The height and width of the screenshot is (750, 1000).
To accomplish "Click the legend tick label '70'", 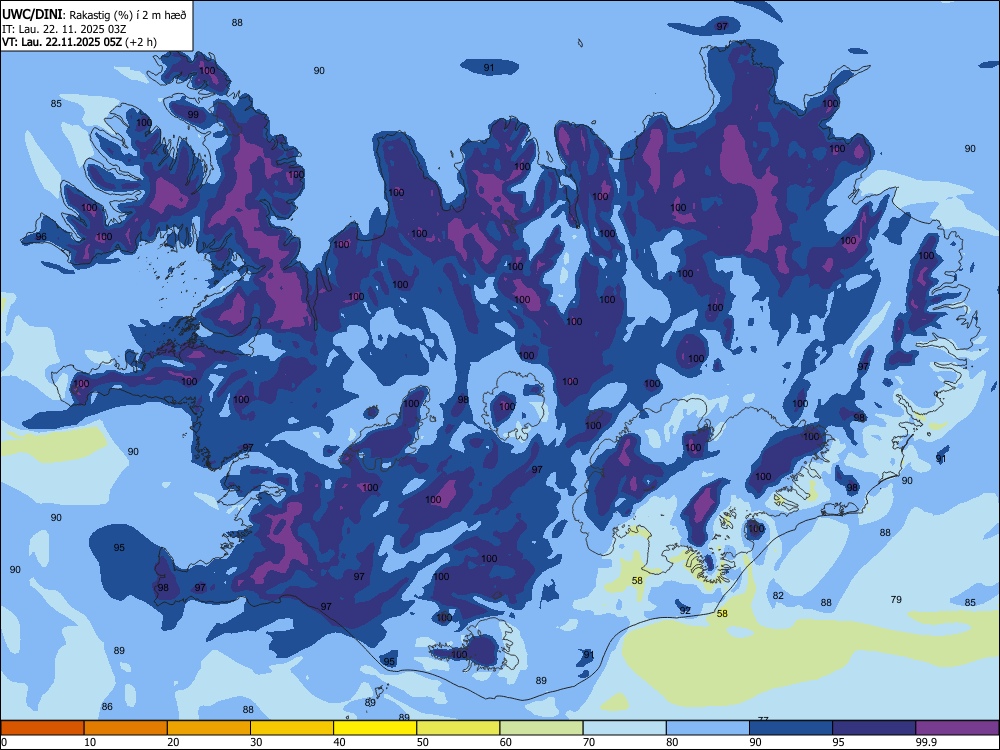I will pos(589,742).
